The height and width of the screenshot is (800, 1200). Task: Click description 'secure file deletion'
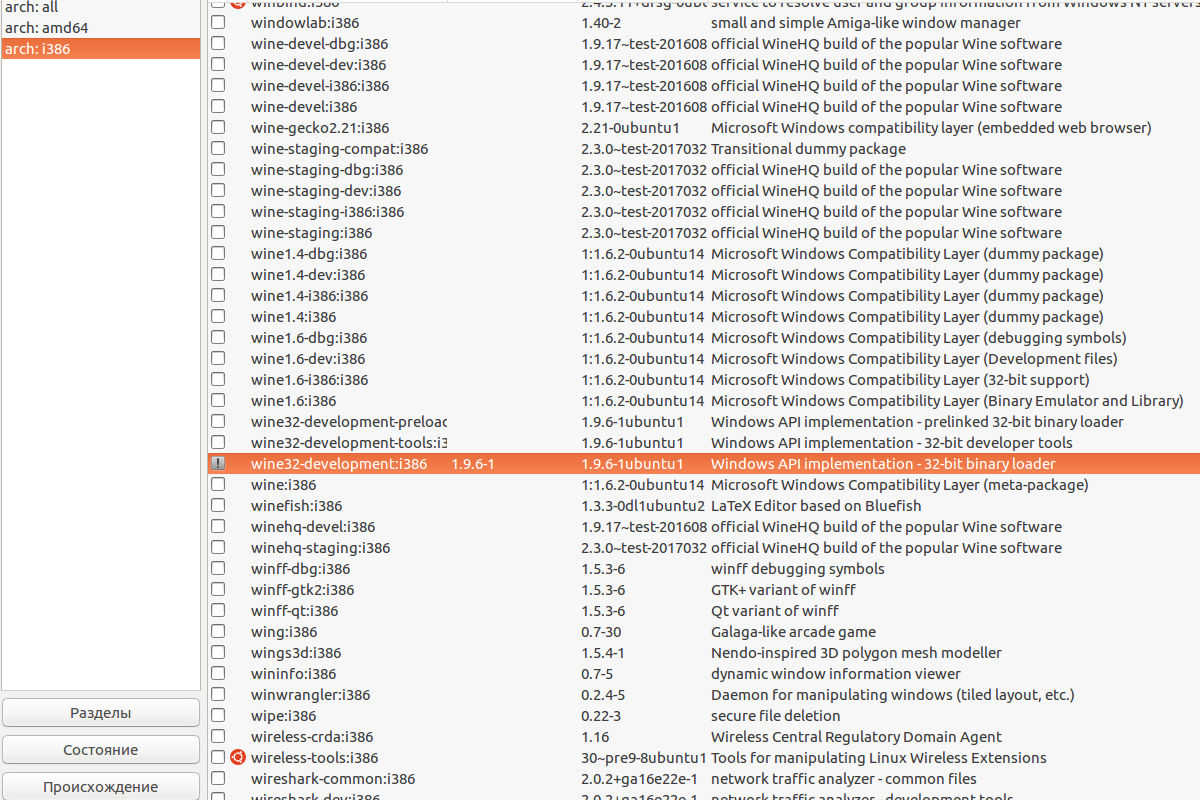pyautogui.click(x=776, y=715)
